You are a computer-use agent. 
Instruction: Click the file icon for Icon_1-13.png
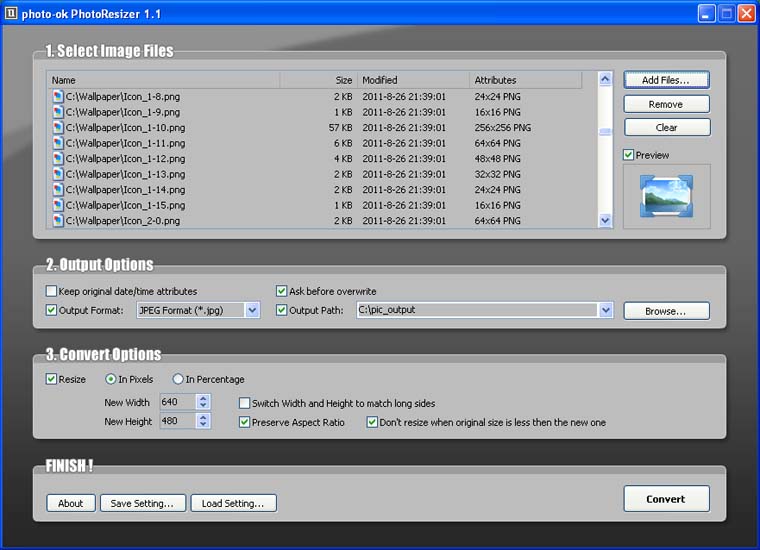pos(58,174)
